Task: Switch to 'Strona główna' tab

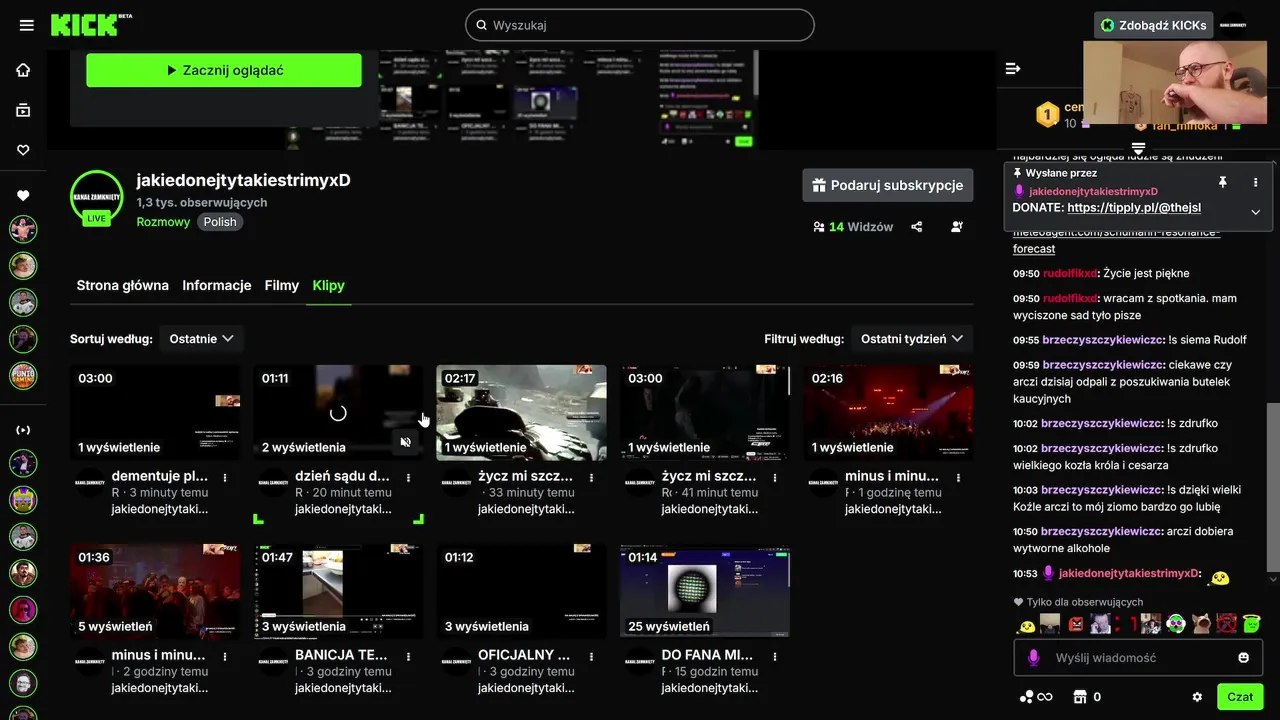Action: tap(123, 285)
